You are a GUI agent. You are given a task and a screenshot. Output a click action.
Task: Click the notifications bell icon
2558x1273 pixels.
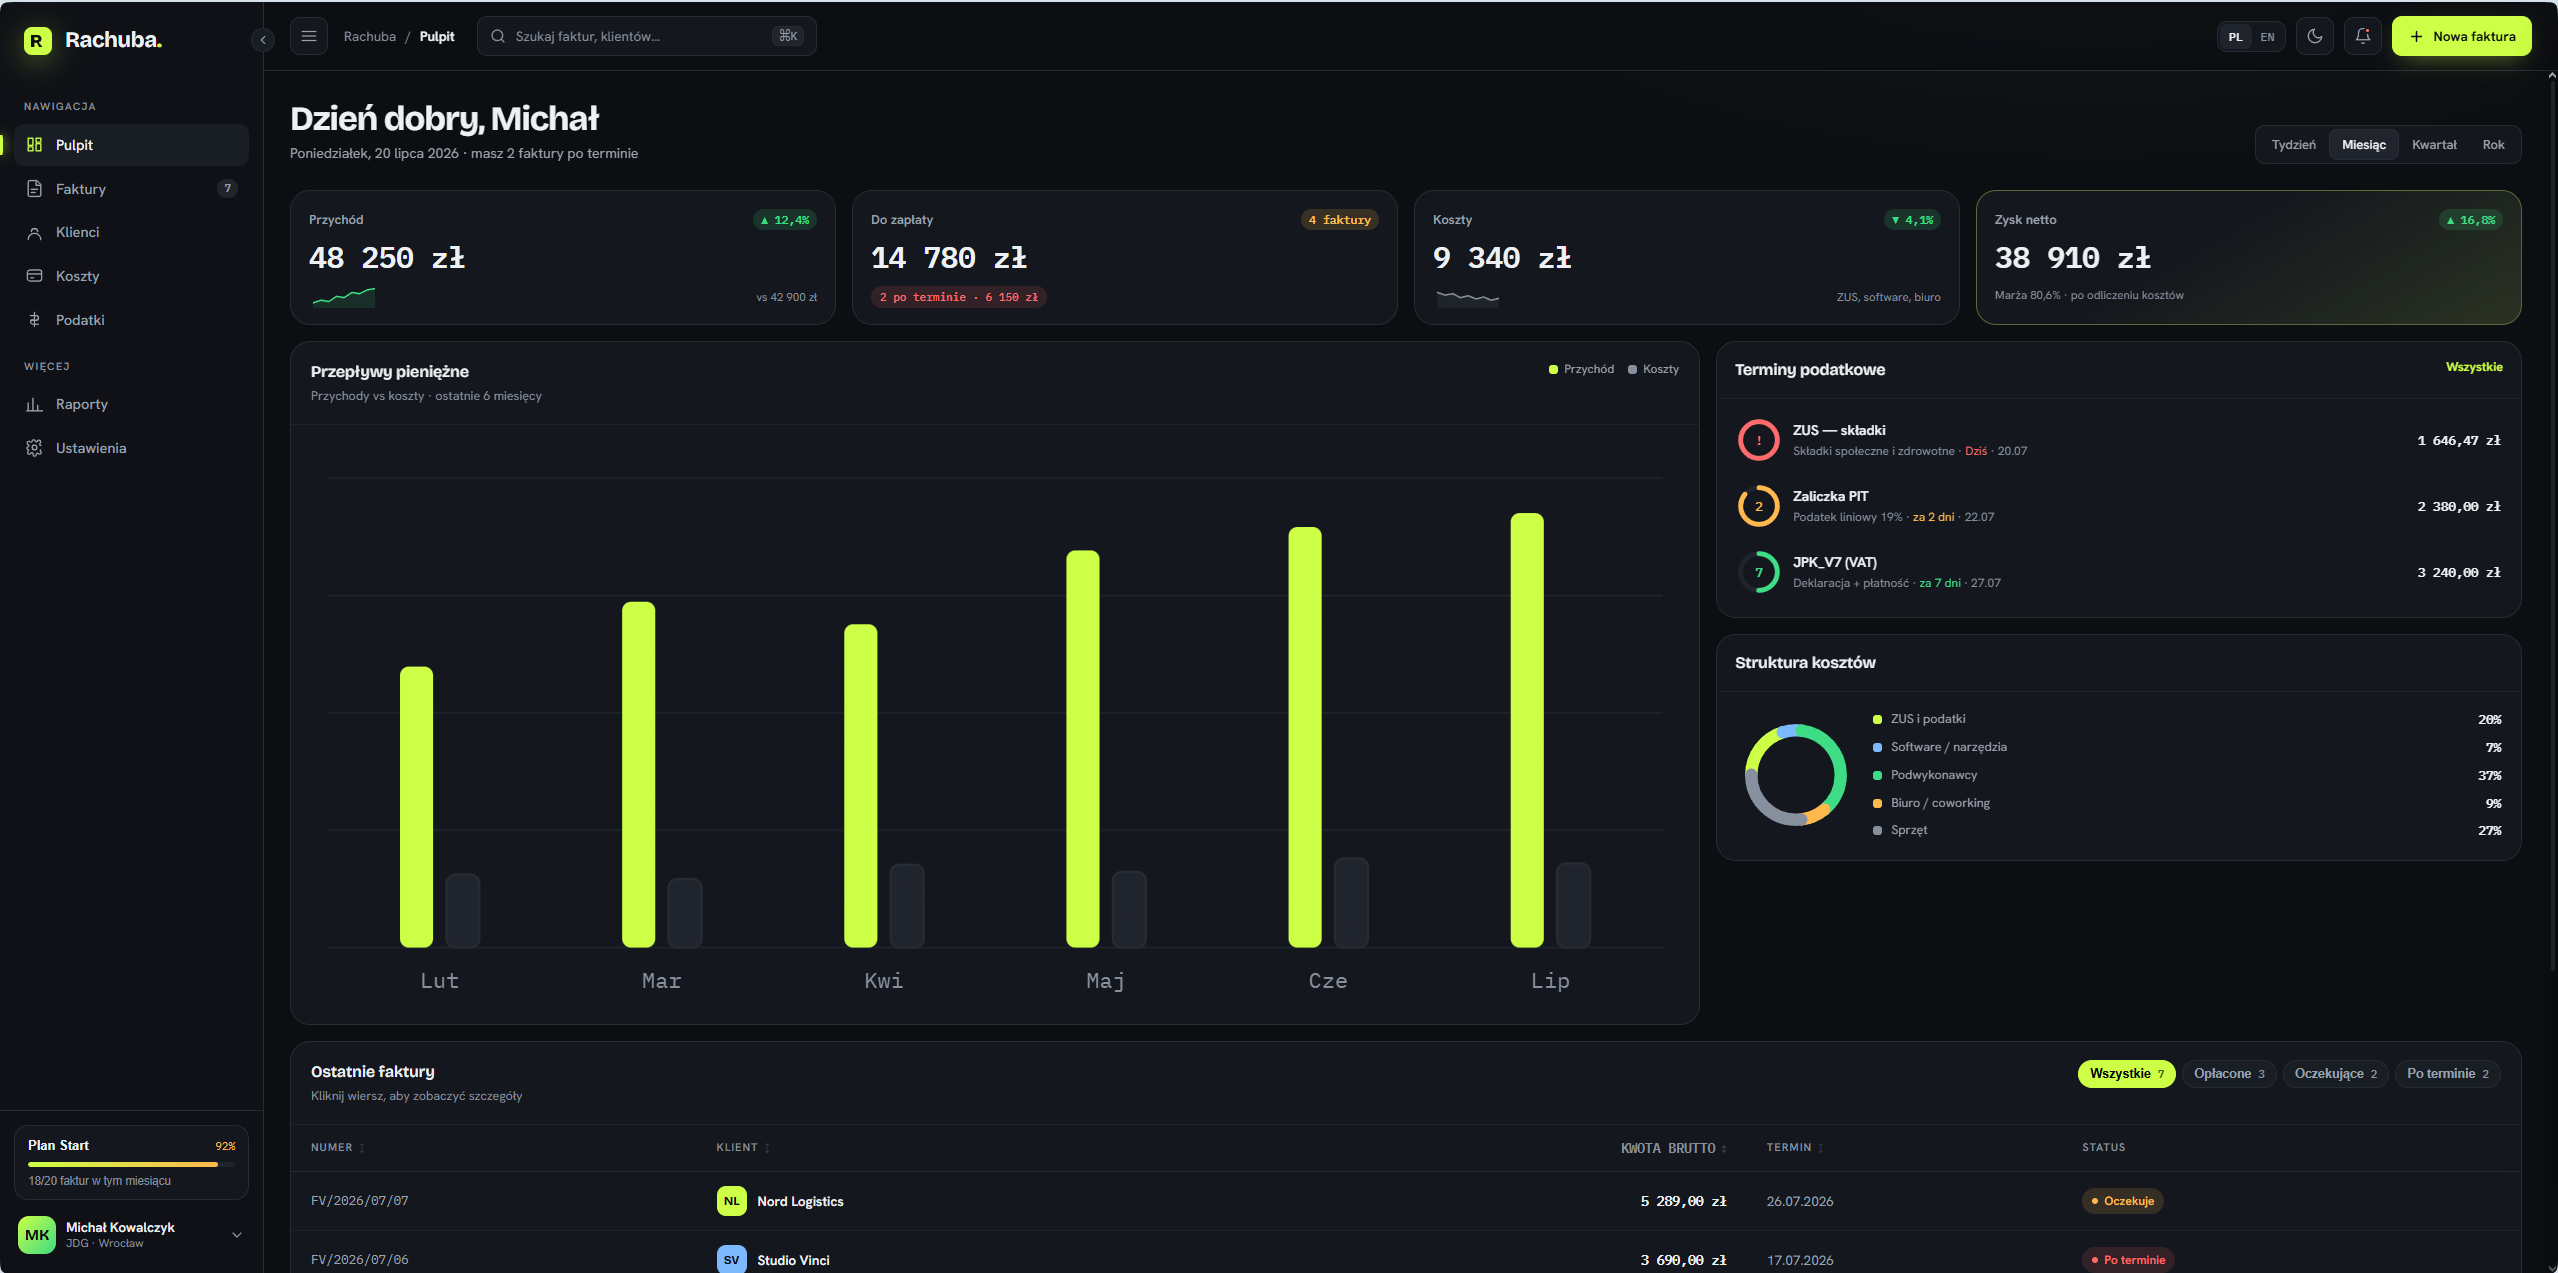click(2362, 36)
